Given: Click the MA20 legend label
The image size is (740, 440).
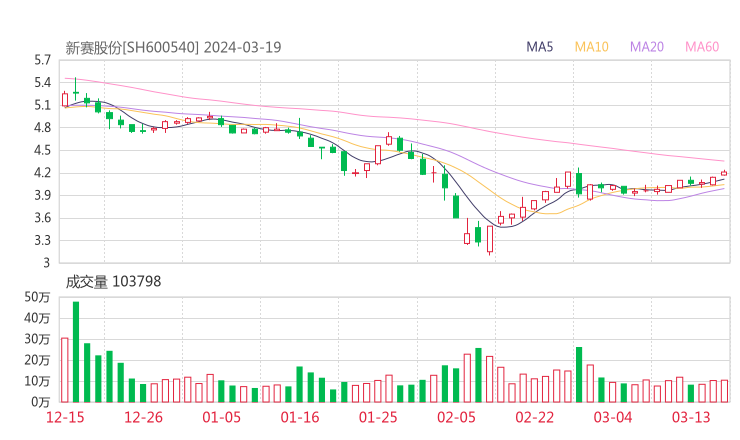Looking at the screenshot, I should pyautogui.click(x=647, y=47).
